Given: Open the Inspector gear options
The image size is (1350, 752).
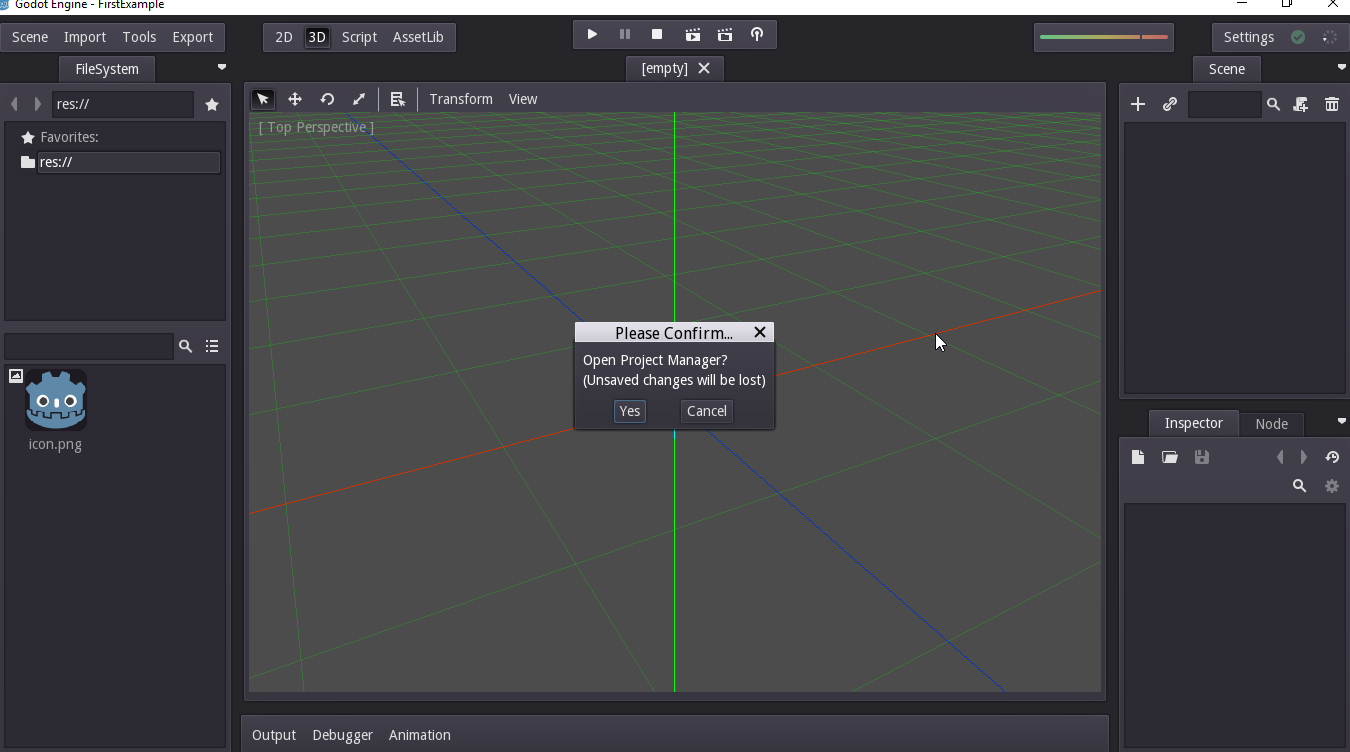Looking at the screenshot, I should tap(1332, 486).
